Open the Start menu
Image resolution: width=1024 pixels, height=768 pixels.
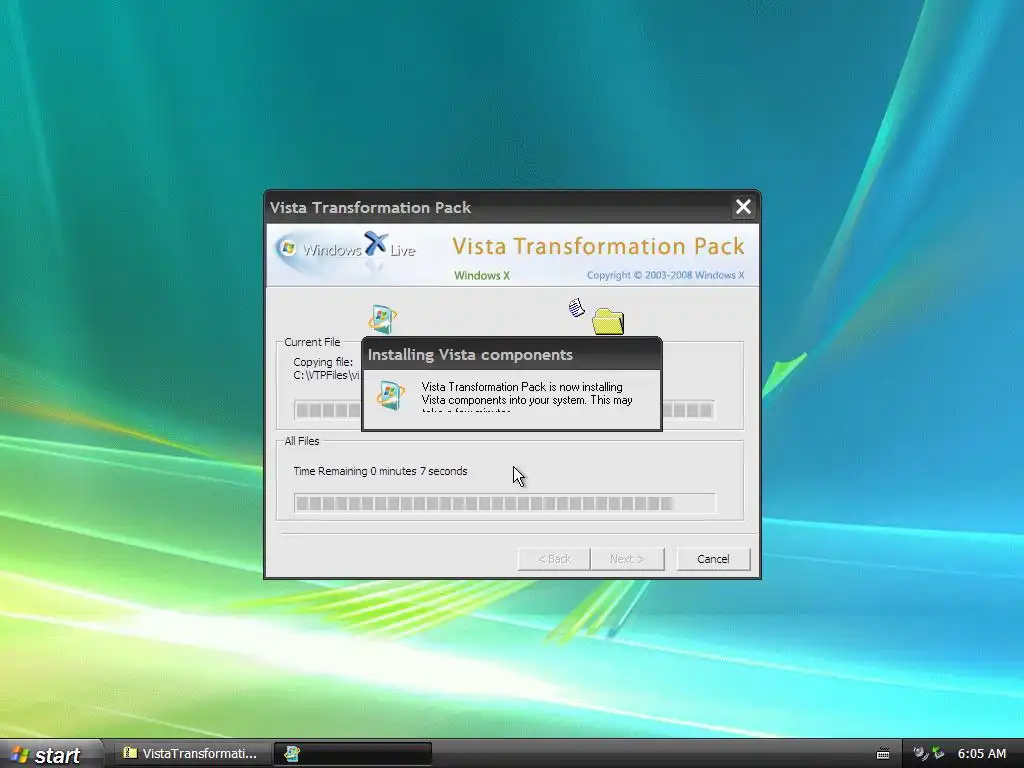(51, 754)
